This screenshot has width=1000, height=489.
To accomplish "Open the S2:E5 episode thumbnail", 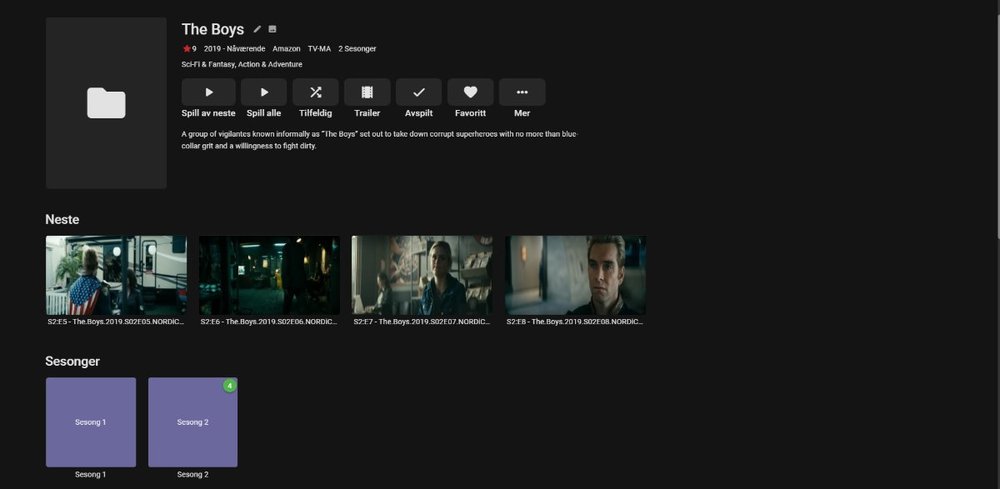I will (116, 275).
